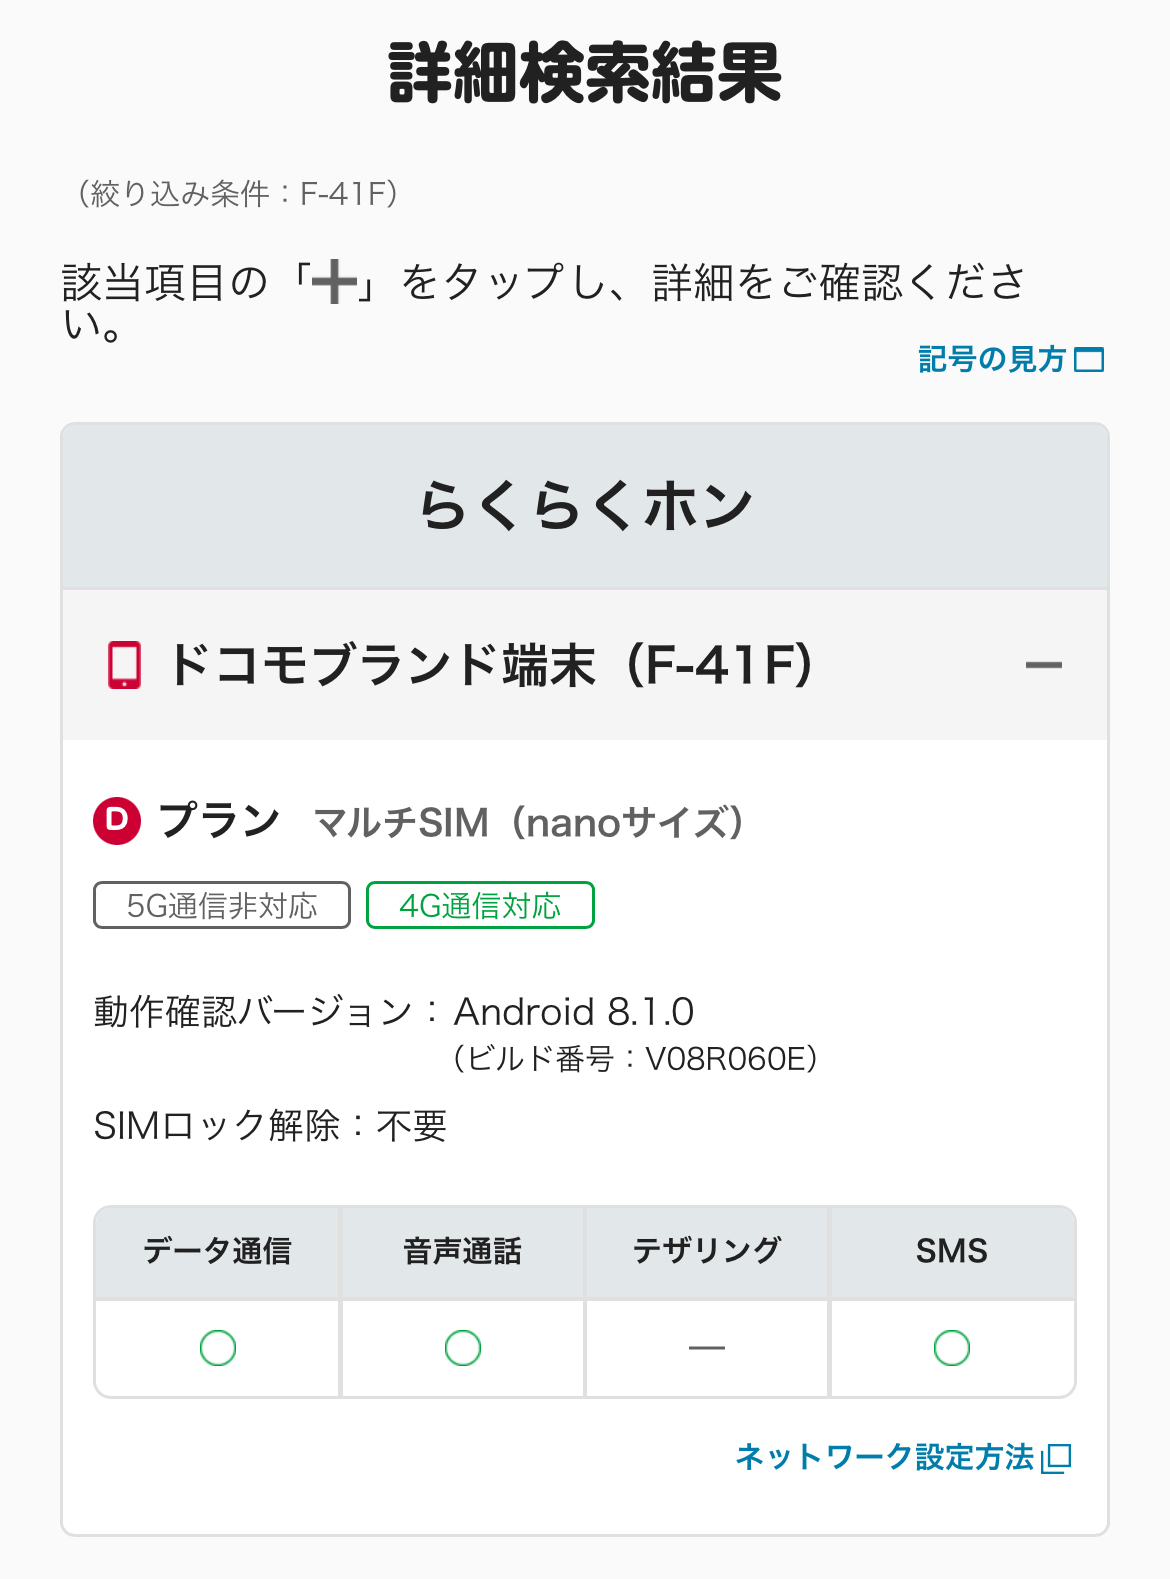The width and height of the screenshot is (1170, 1579).
Task: Click the 5G通信非対応 badge
Action: (x=222, y=906)
